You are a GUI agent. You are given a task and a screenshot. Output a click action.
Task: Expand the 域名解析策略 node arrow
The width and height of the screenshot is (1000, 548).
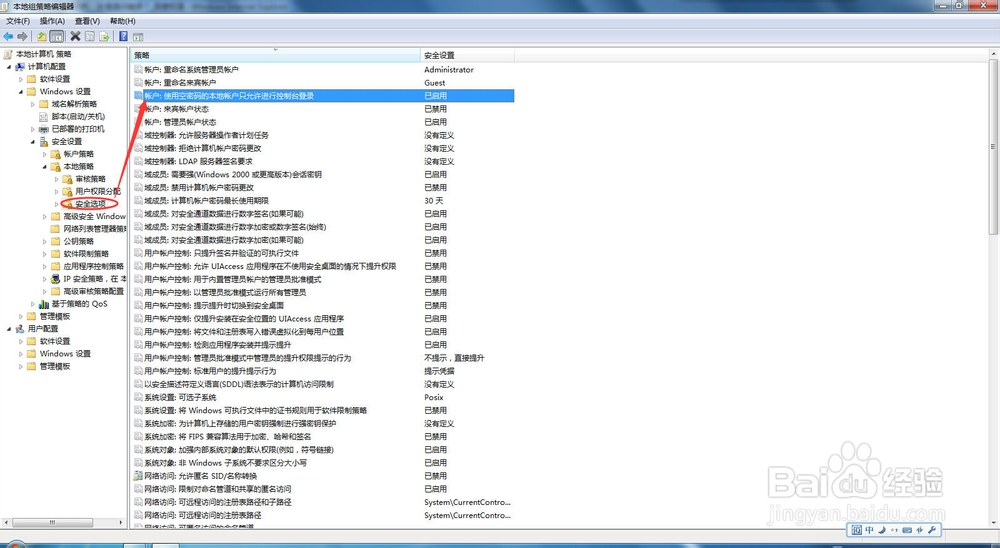click(x=33, y=104)
